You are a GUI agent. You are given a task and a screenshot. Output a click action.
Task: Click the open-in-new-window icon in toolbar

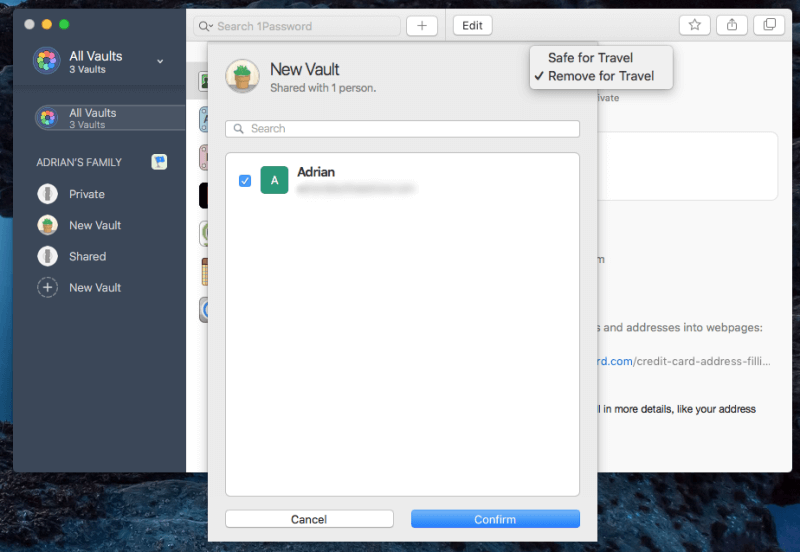pyautogui.click(x=769, y=25)
